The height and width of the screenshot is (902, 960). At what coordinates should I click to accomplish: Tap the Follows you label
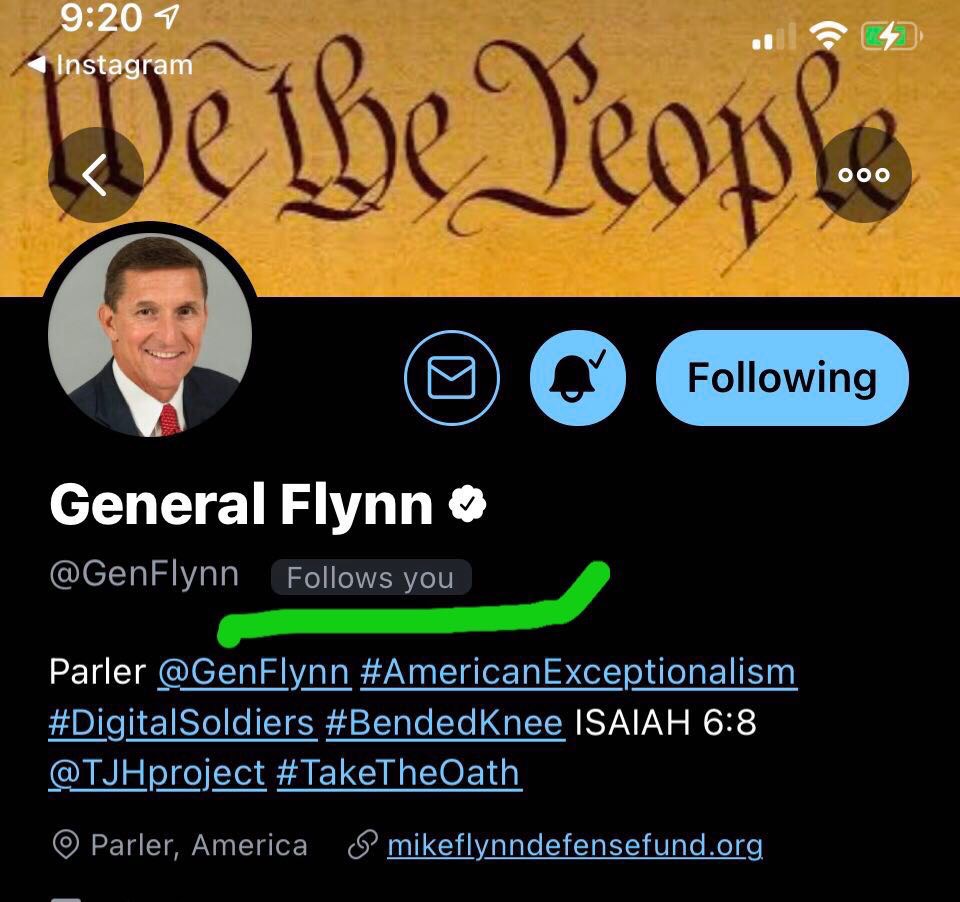(370, 578)
